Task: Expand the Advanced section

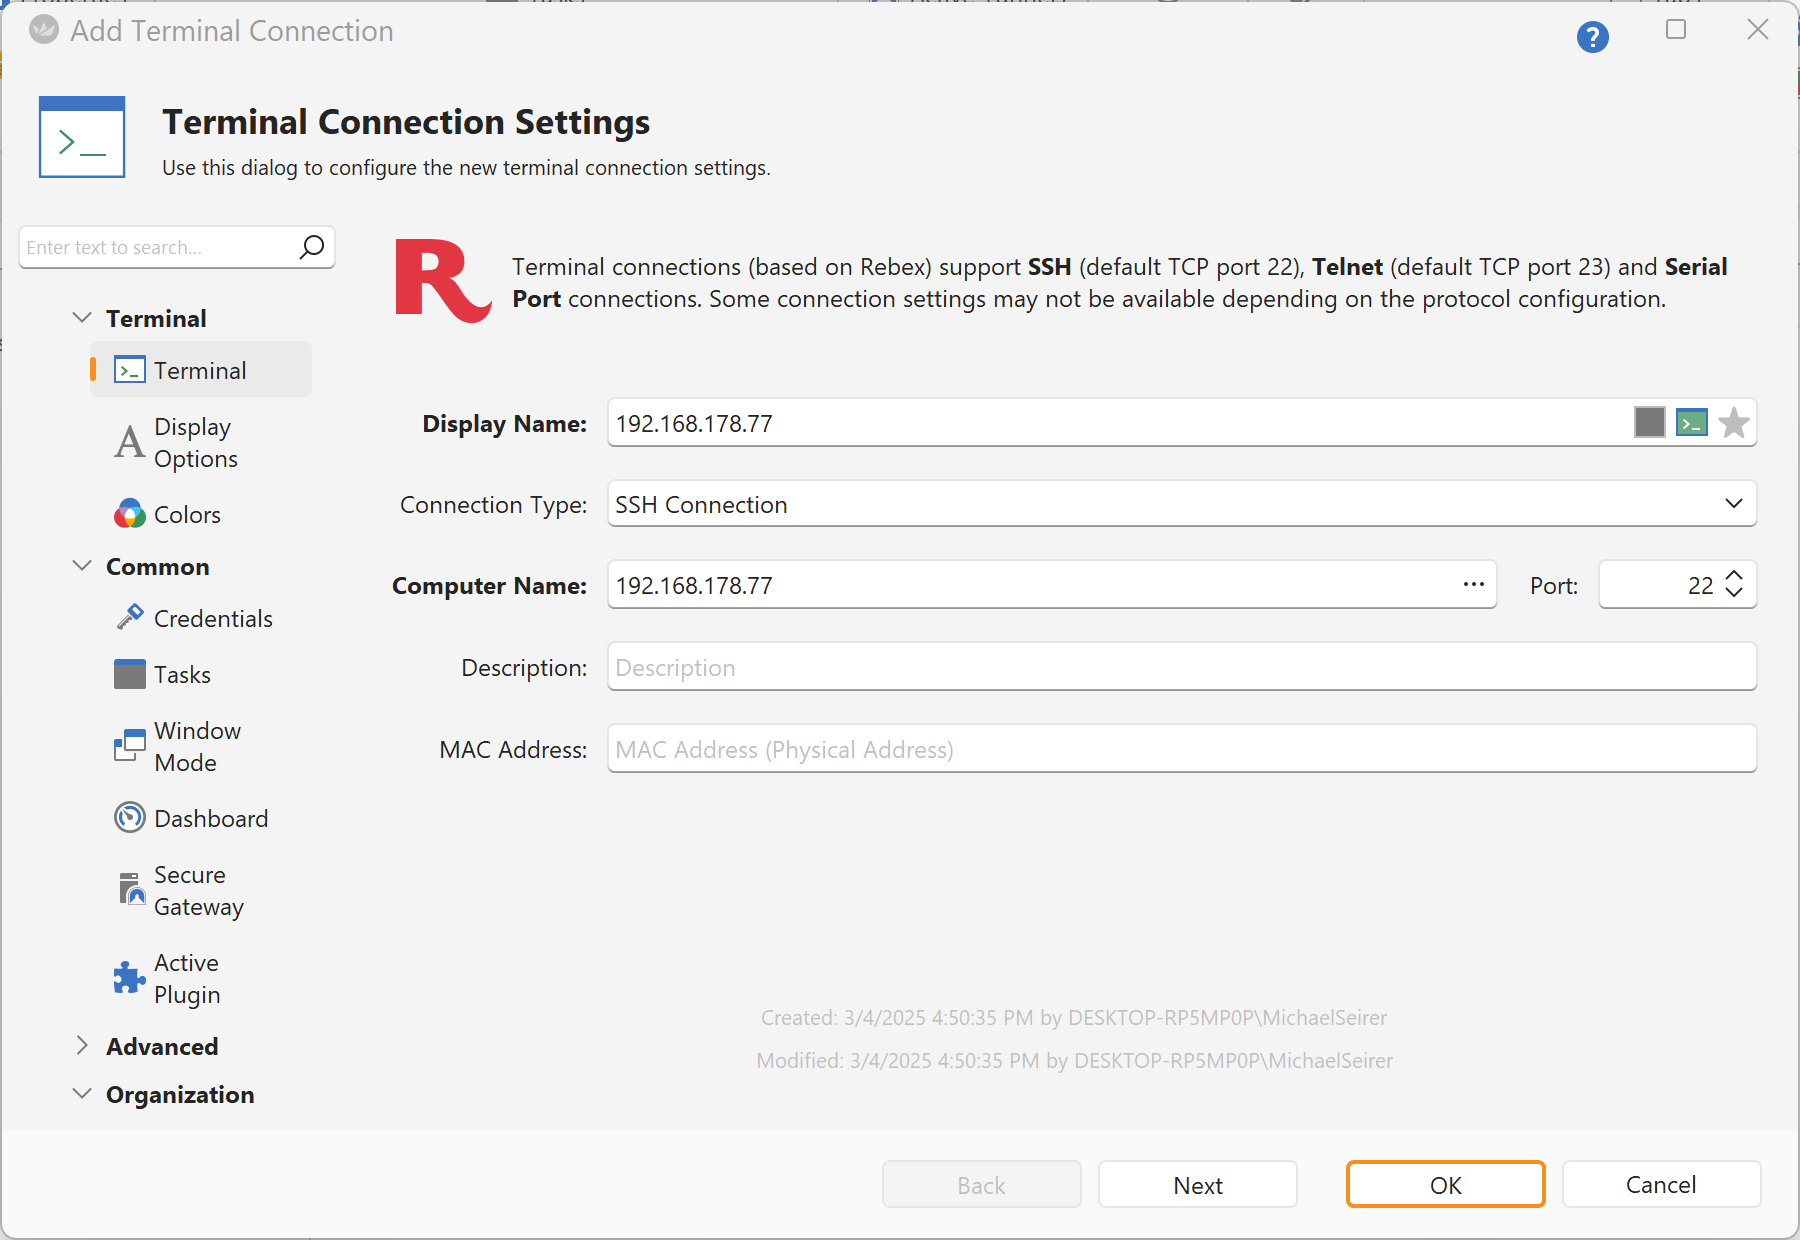Action: point(82,1046)
